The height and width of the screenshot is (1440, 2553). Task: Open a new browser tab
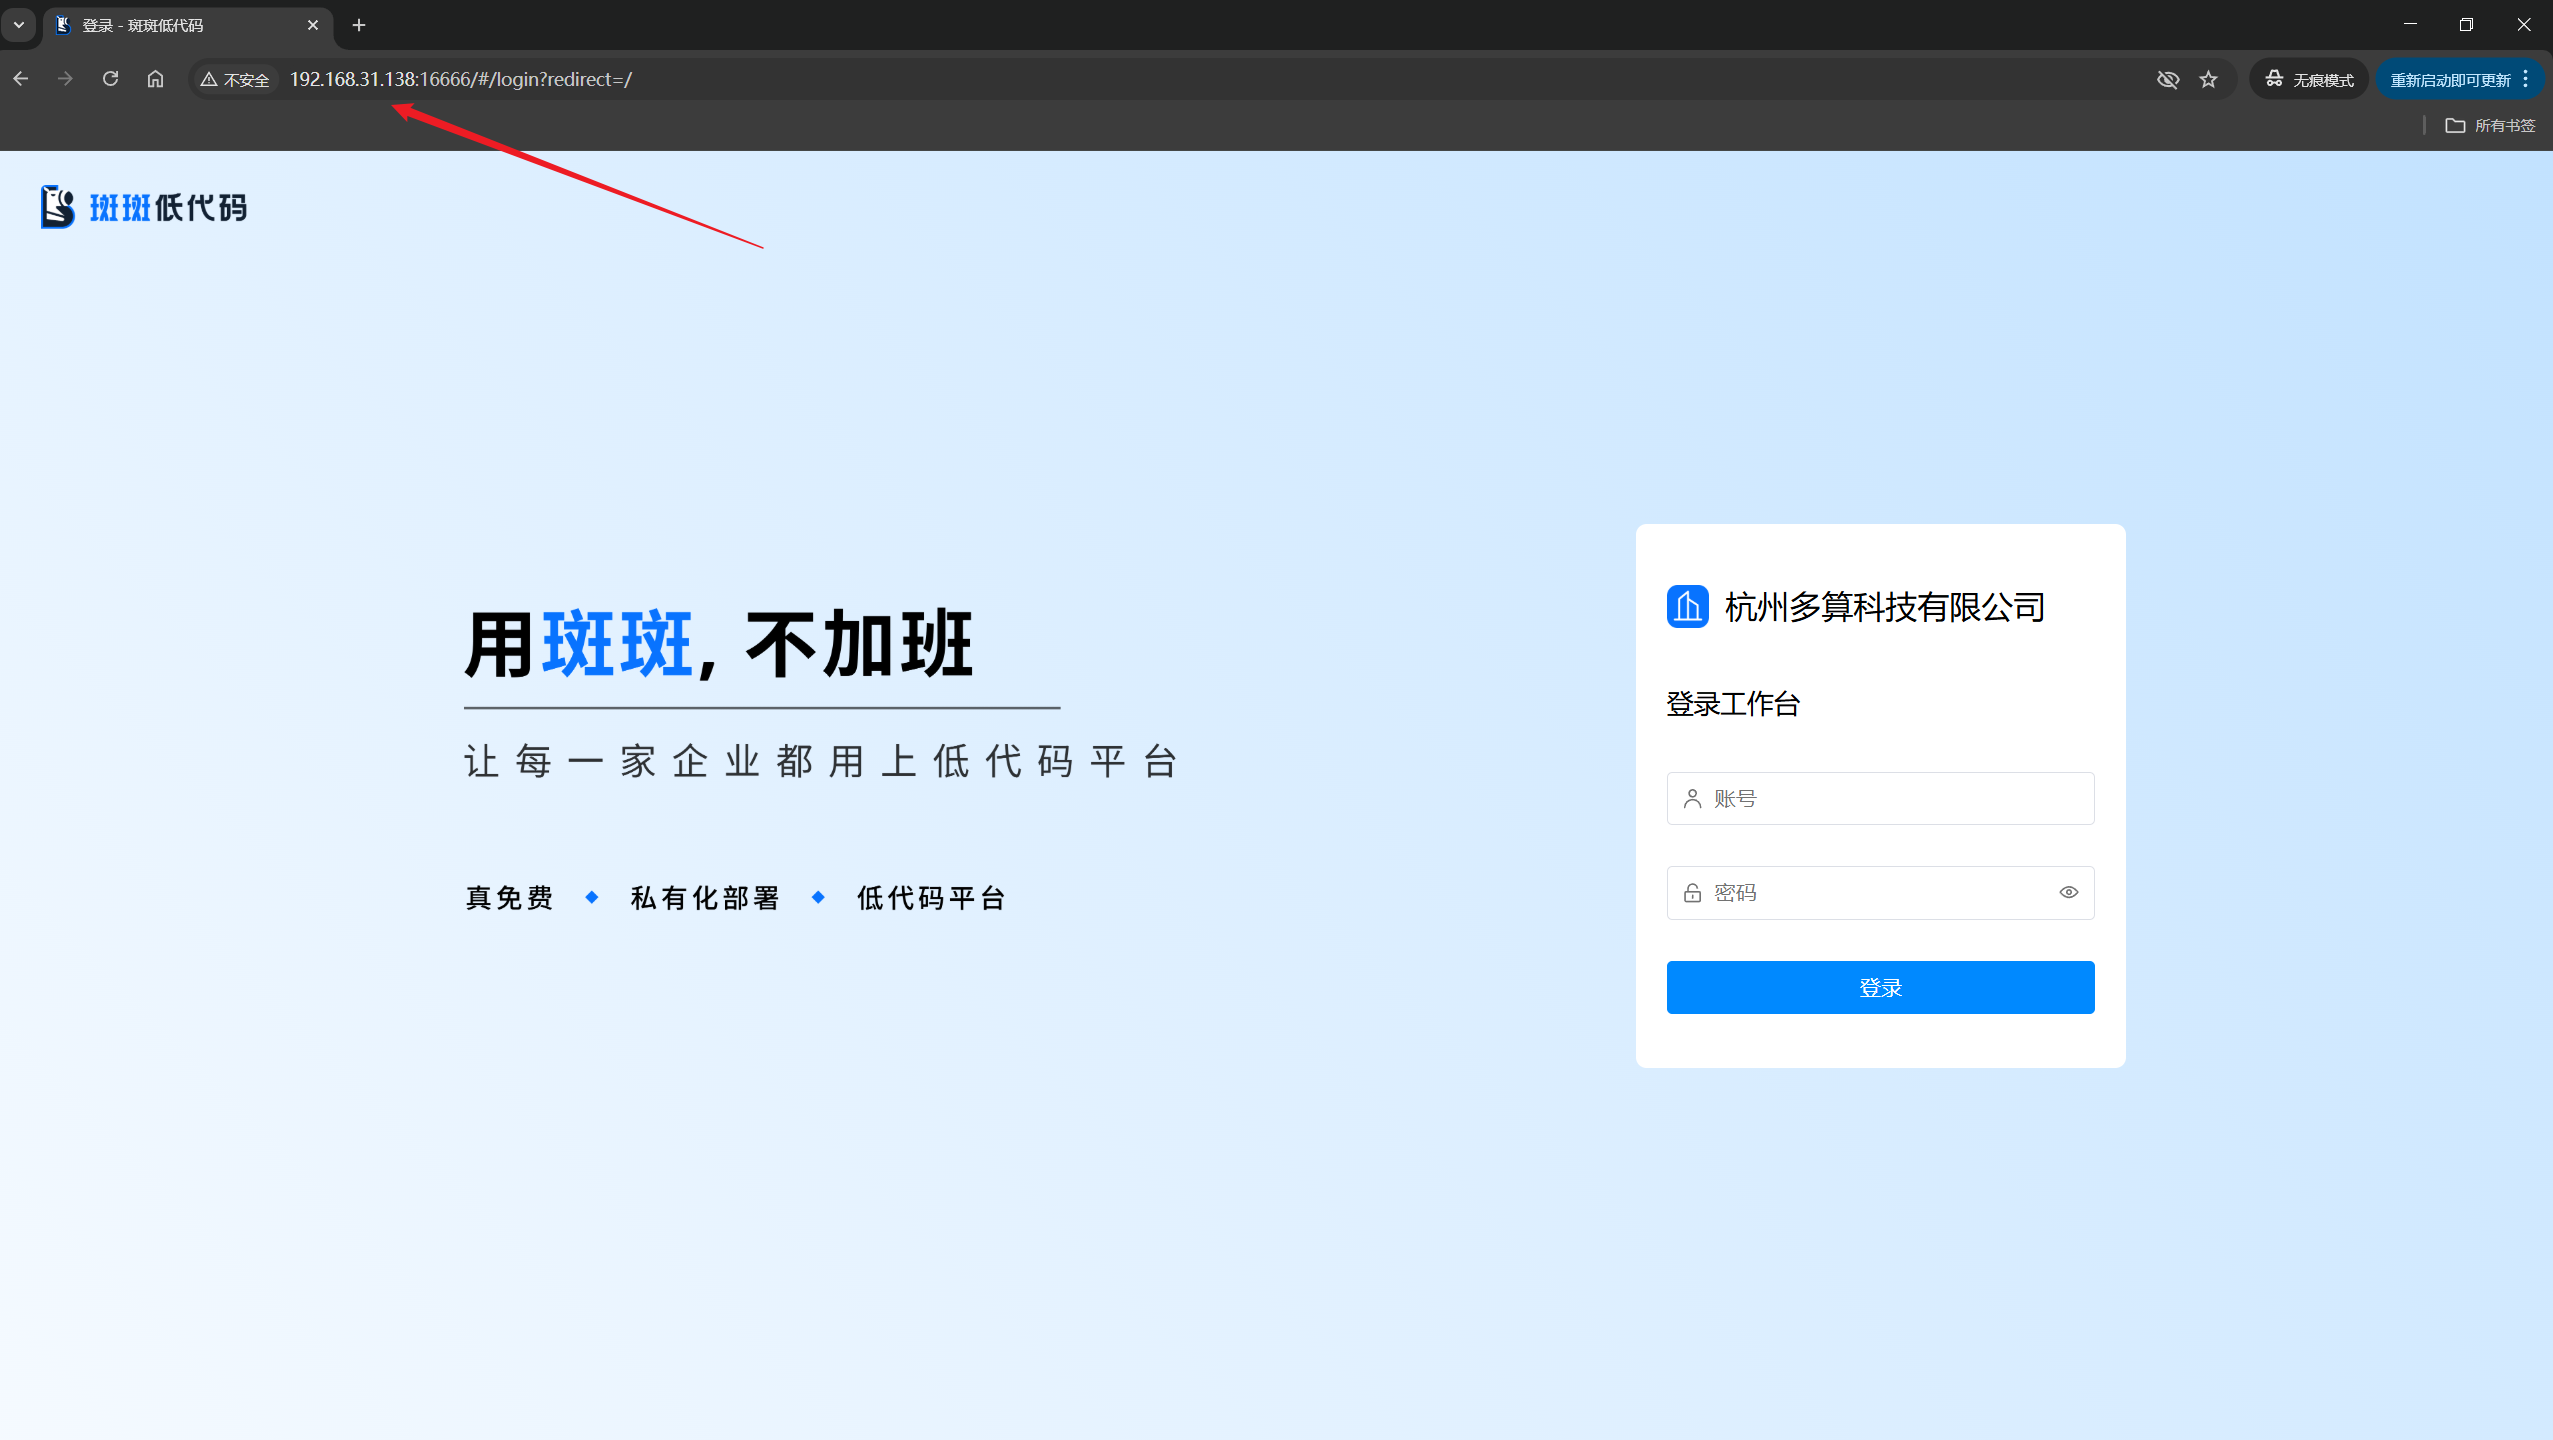[x=359, y=25]
